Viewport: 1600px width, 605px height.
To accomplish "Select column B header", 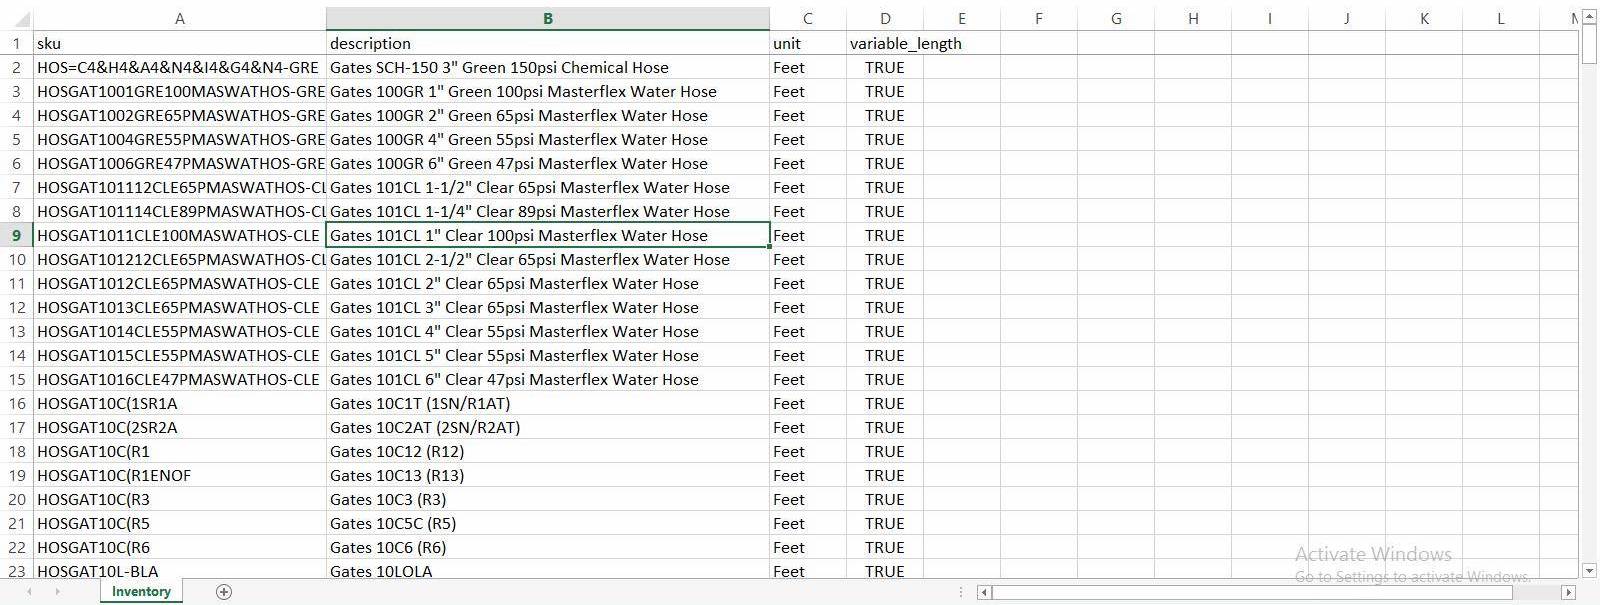I will click(547, 19).
